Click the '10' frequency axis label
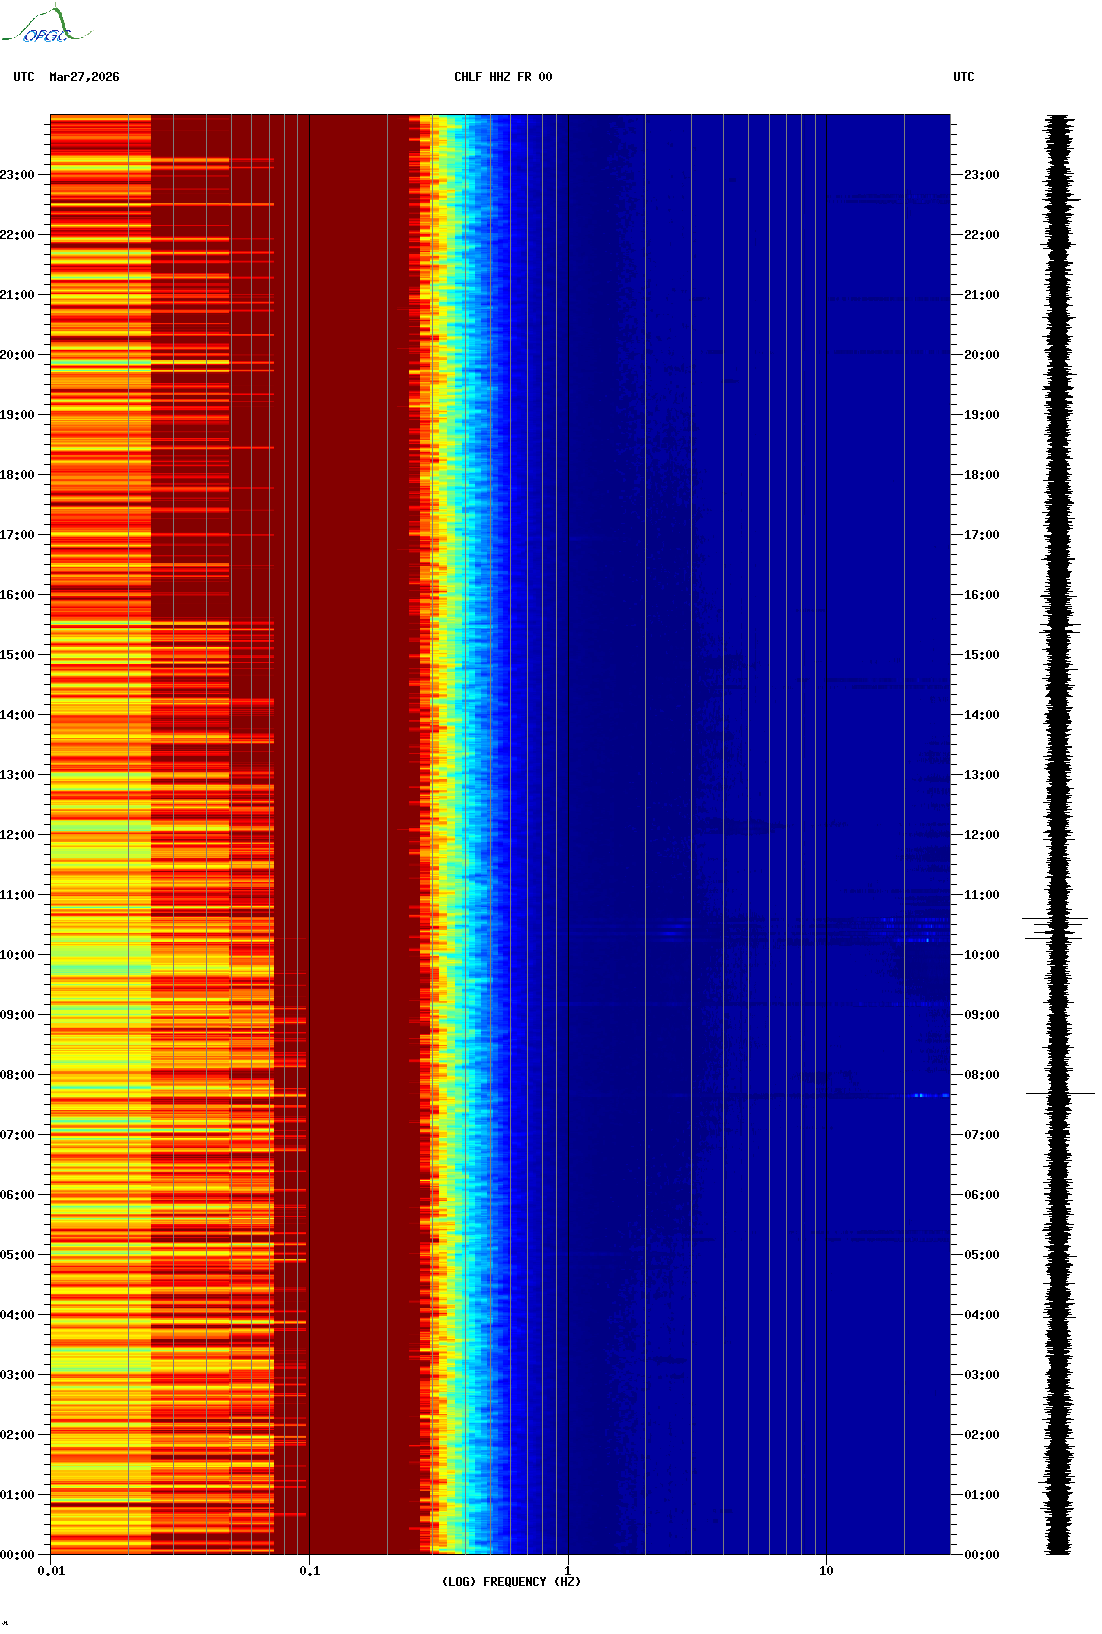Viewport: 1102px width, 1634px height. pos(826,1571)
